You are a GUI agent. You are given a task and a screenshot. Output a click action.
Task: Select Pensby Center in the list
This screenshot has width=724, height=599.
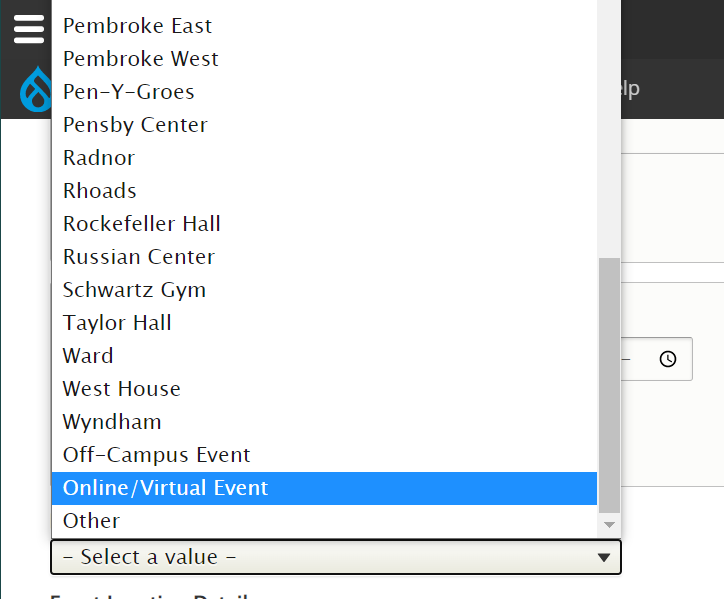pos(135,125)
